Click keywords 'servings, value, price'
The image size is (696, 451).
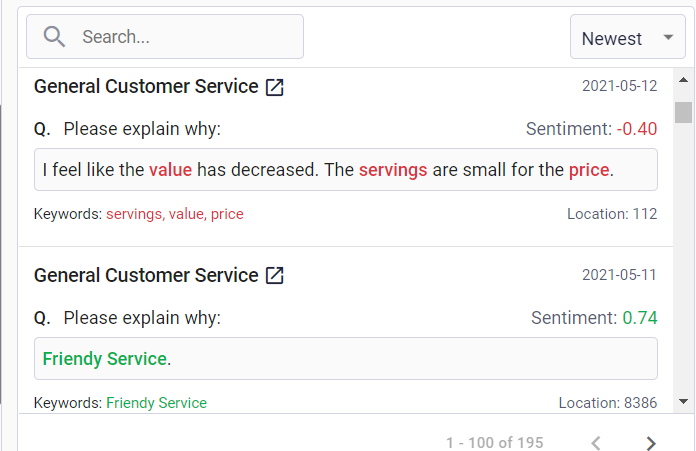pos(175,214)
